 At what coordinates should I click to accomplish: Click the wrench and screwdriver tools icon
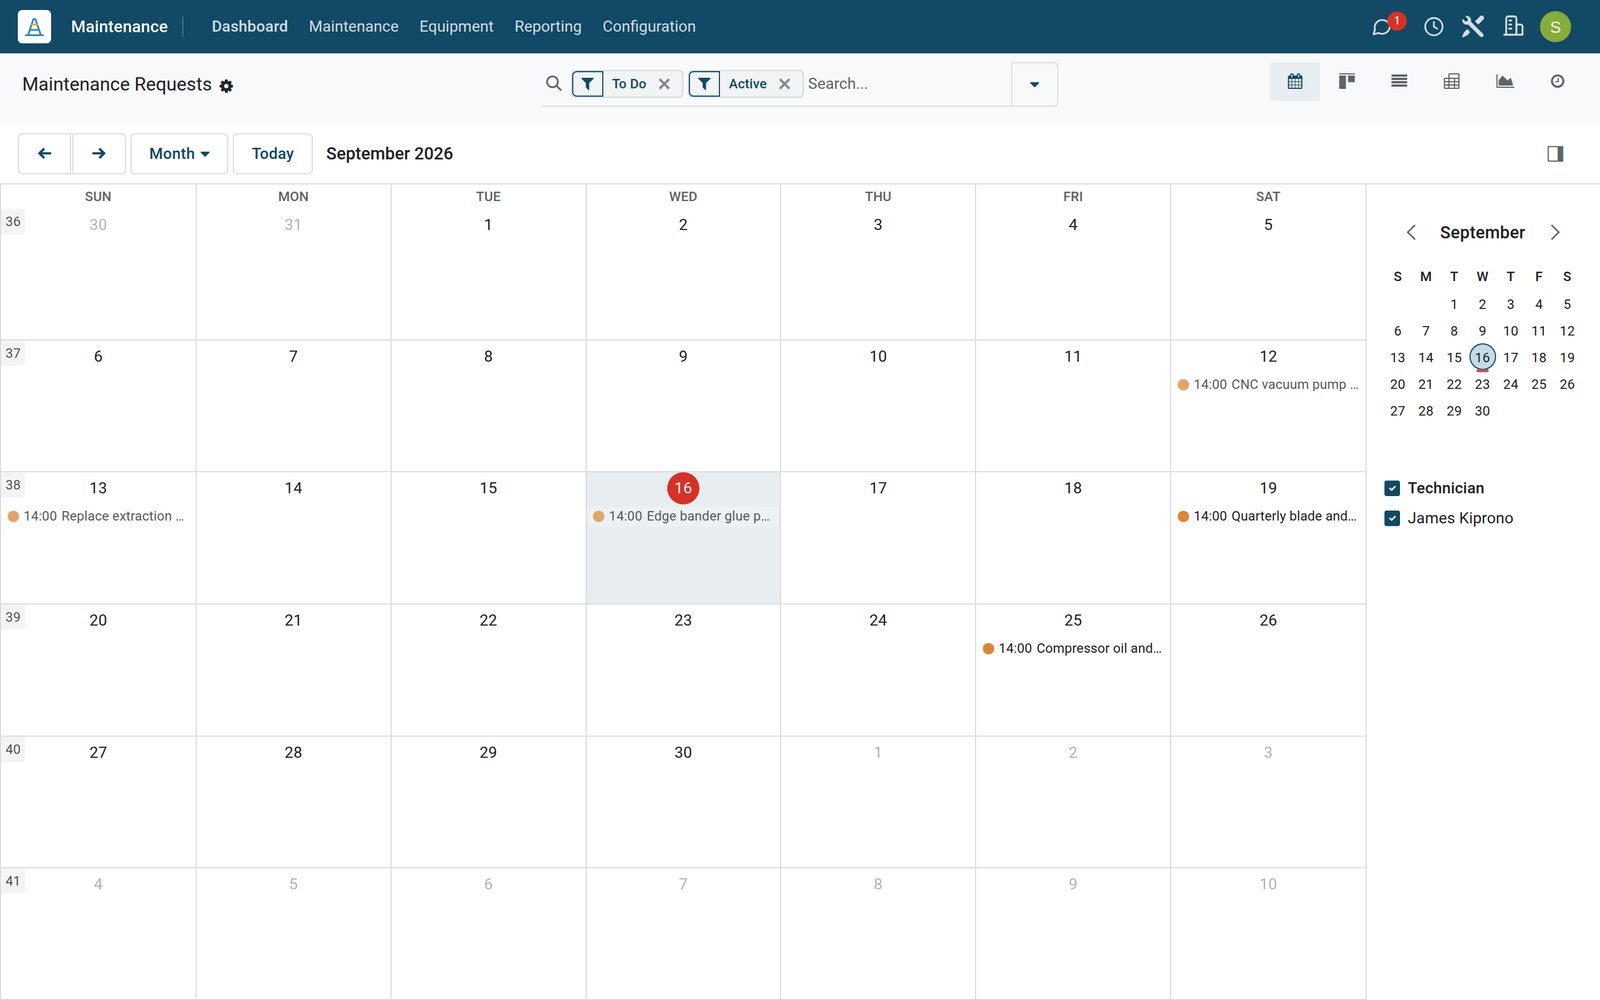[x=1472, y=27]
